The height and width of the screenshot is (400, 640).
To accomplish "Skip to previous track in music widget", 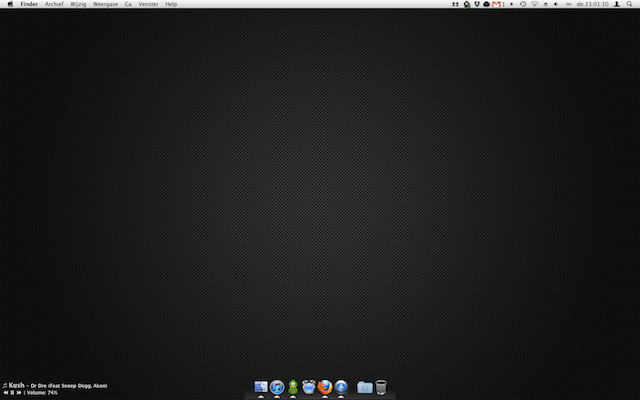I will (6, 393).
